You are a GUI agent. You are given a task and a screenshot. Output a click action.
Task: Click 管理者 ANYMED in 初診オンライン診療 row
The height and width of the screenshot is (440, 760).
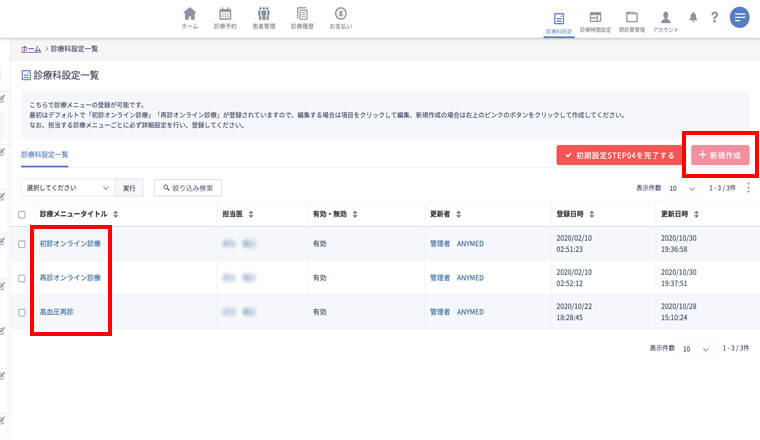(x=457, y=244)
